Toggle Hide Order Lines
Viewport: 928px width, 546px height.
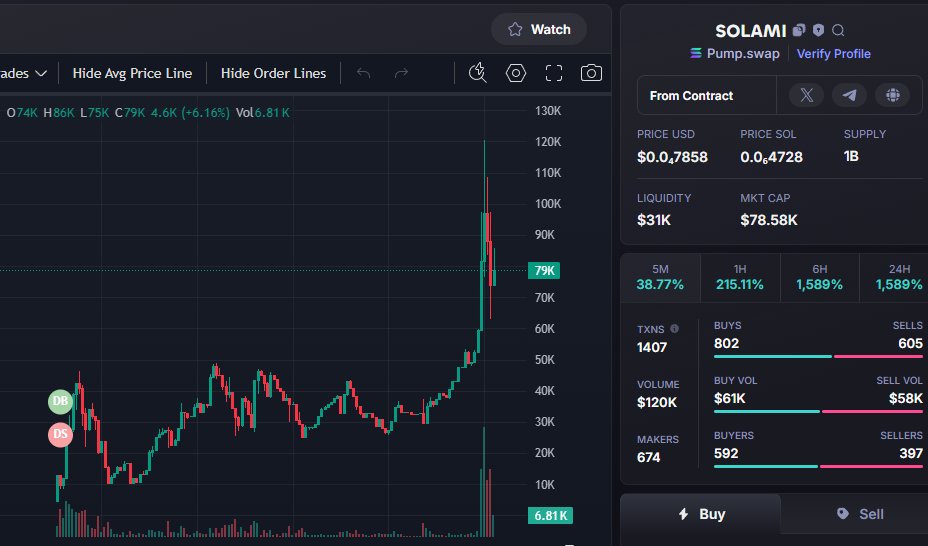click(x=273, y=73)
